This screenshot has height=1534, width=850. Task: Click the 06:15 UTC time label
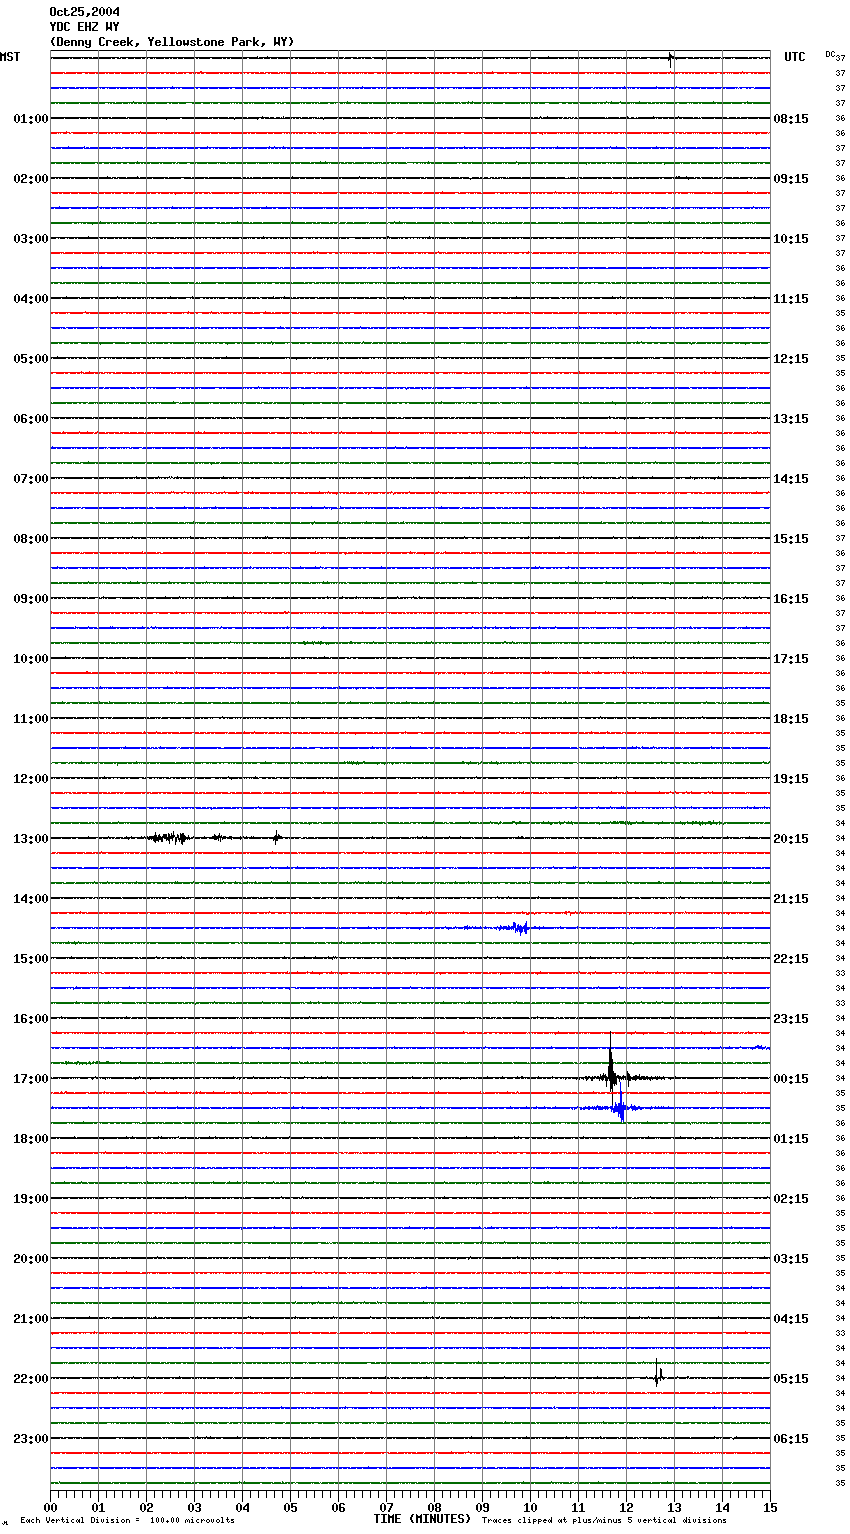tap(791, 1439)
